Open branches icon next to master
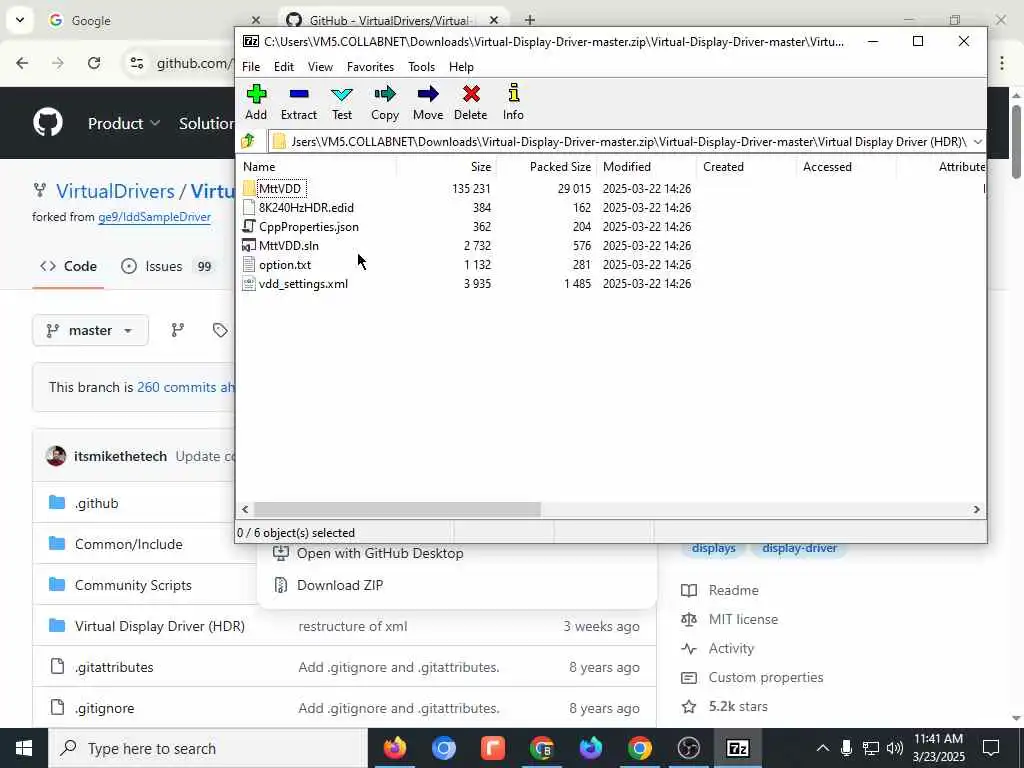This screenshot has height=768, width=1024. (x=177, y=330)
